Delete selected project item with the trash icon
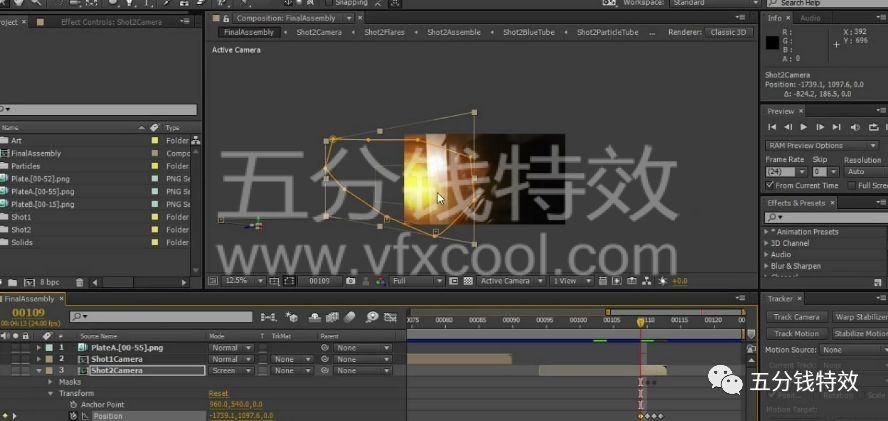The width and height of the screenshot is (888, 421). tap(80, 282)
